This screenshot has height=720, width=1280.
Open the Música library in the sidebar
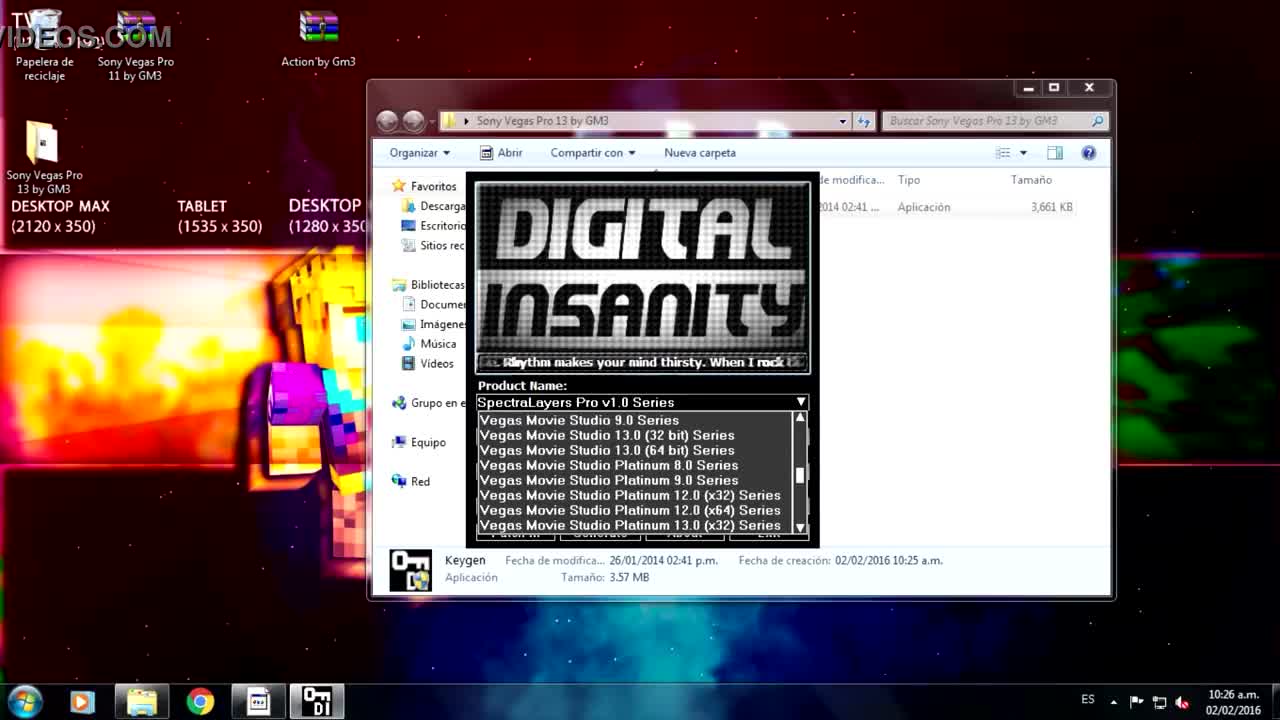[x=437, y=344]
